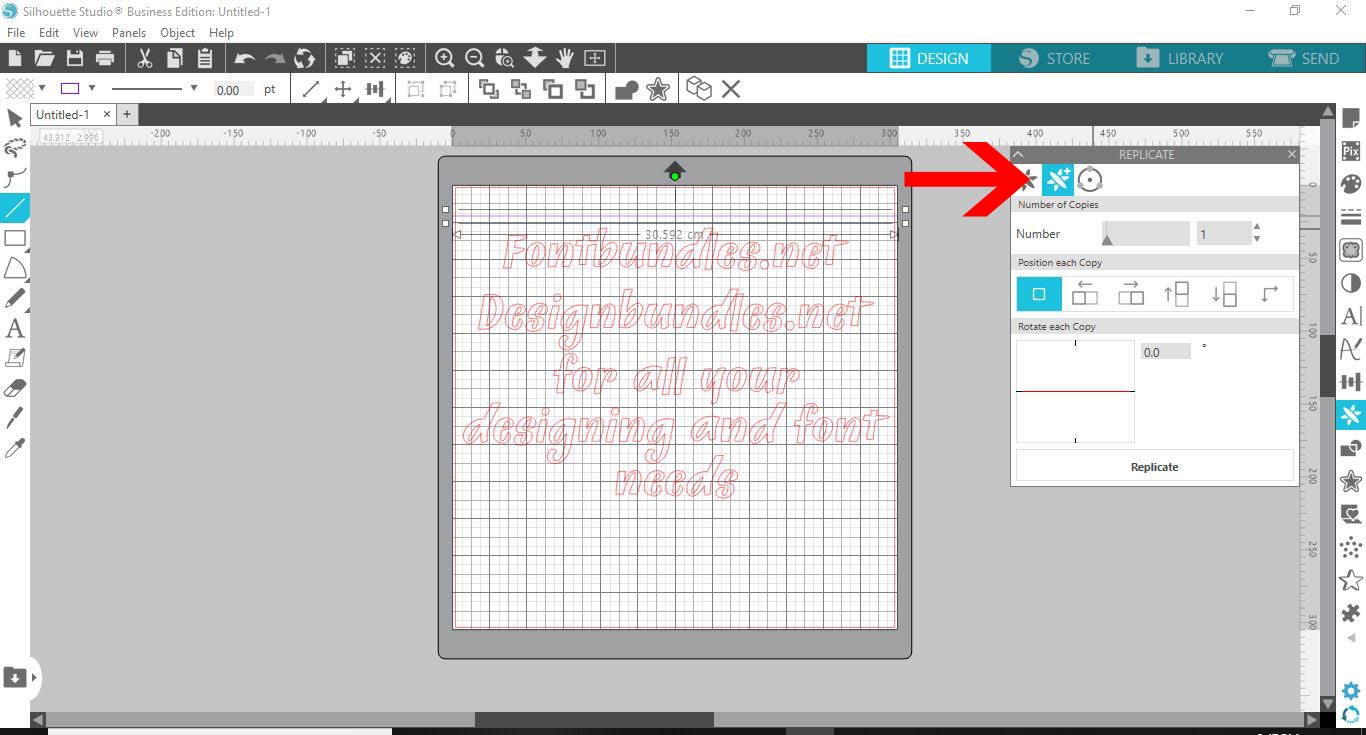Select the Duplicate Below position option
1366x735 pixels.
1223,294
